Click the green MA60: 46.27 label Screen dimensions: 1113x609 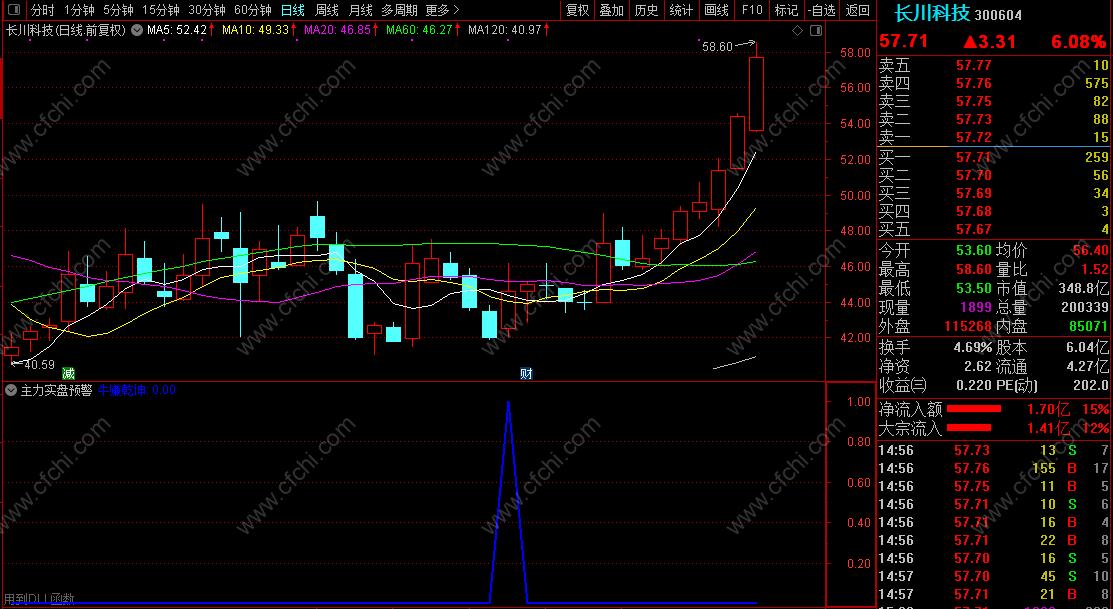point(420,31)
